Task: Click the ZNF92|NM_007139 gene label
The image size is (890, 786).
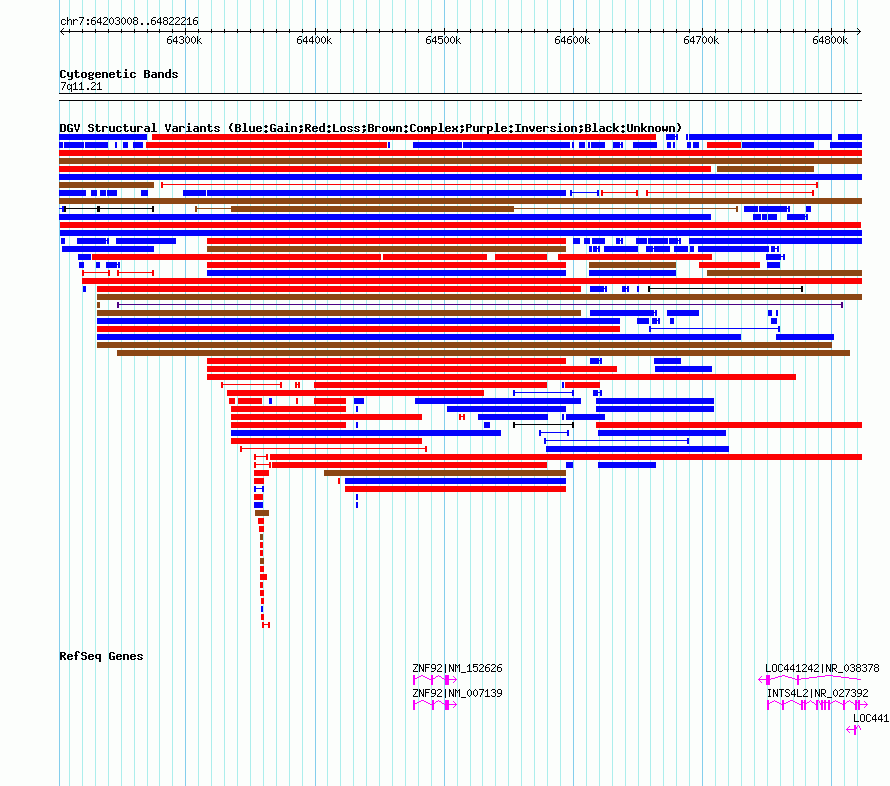Action: 457,693
